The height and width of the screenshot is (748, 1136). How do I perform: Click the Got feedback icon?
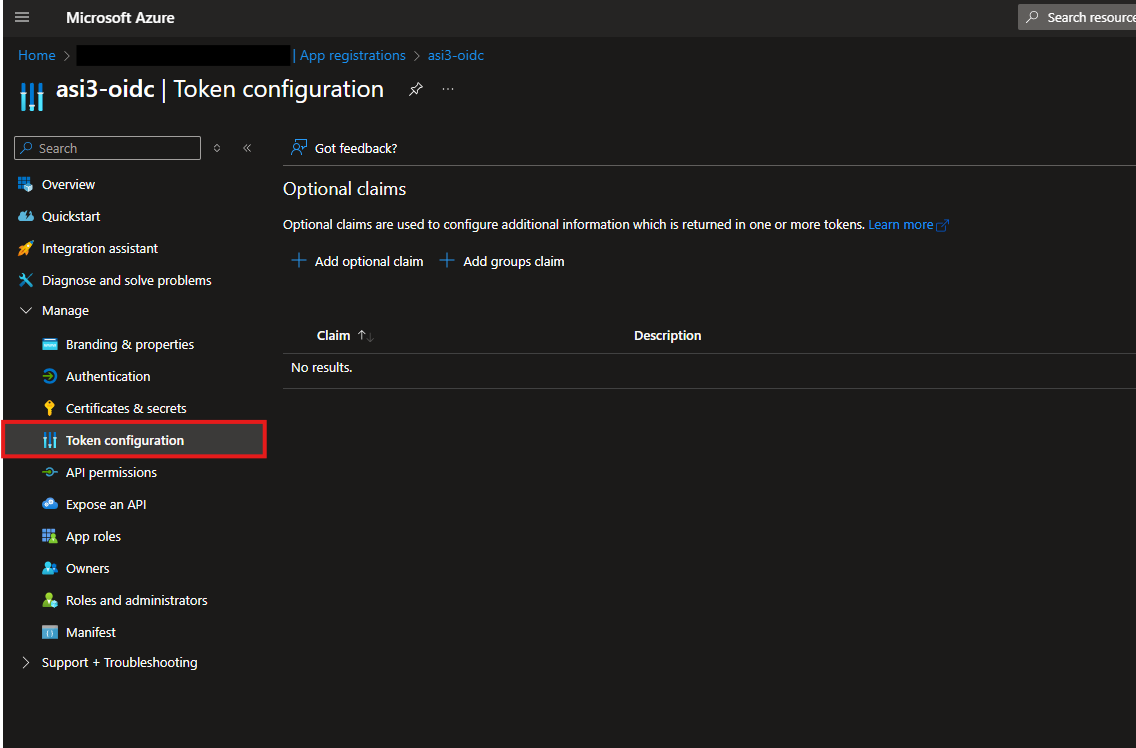tap(298, 148)
